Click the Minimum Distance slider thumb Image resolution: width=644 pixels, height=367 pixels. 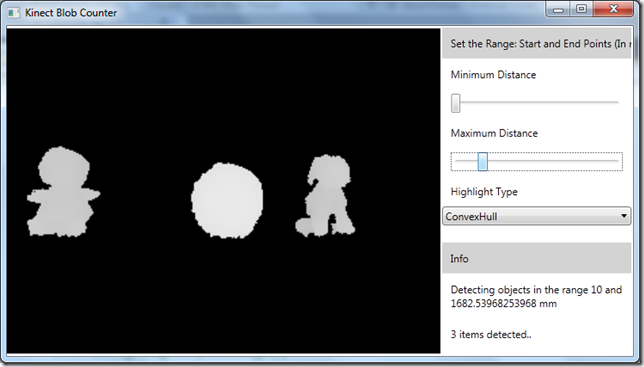point(455,103)
